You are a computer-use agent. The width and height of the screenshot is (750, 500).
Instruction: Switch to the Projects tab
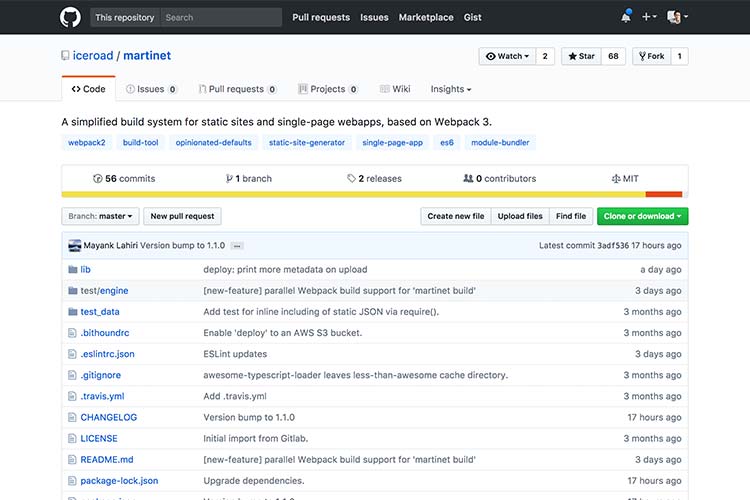pyautogui.click(x=328, y=89)
